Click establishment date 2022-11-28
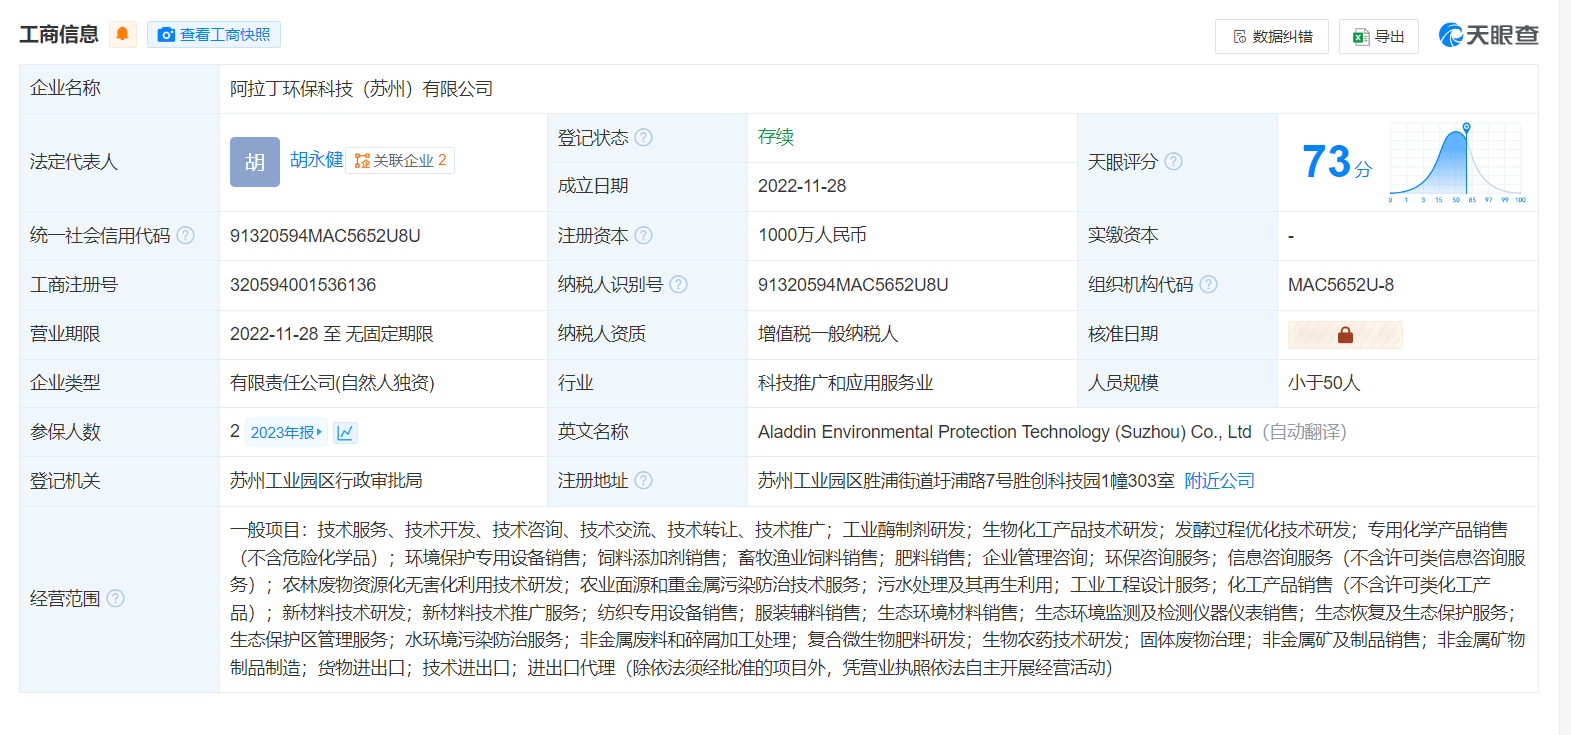Viewport: 1571px width, 735px height. point(802,186)
